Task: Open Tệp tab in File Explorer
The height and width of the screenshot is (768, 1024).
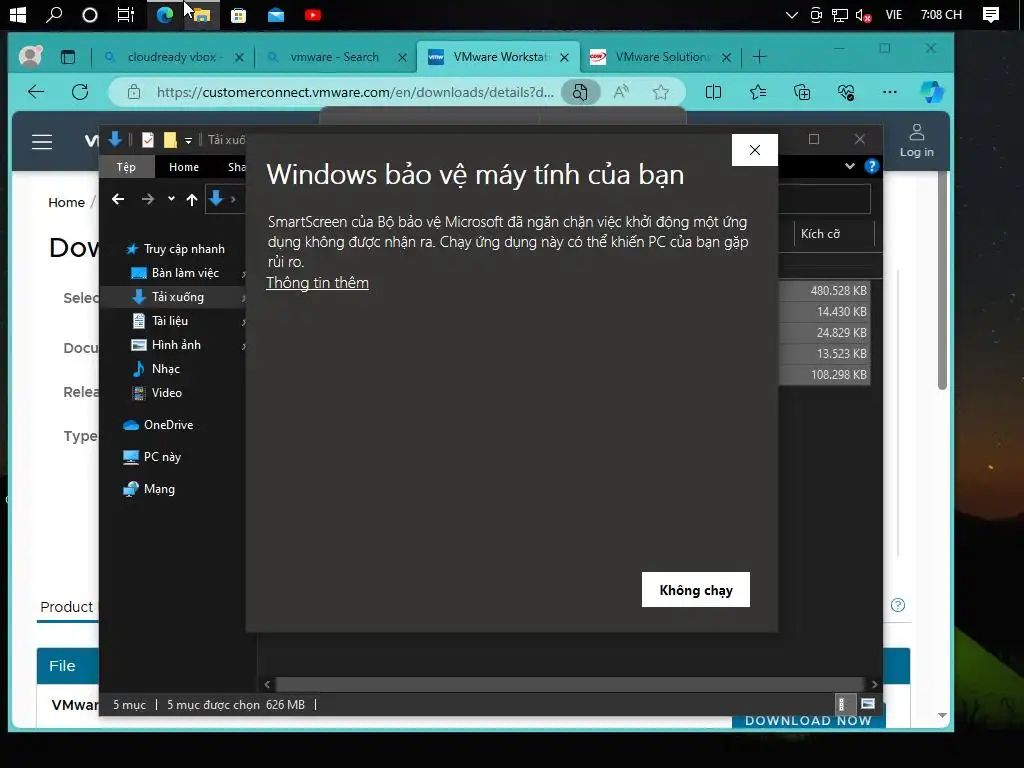Action: (126, 167)
